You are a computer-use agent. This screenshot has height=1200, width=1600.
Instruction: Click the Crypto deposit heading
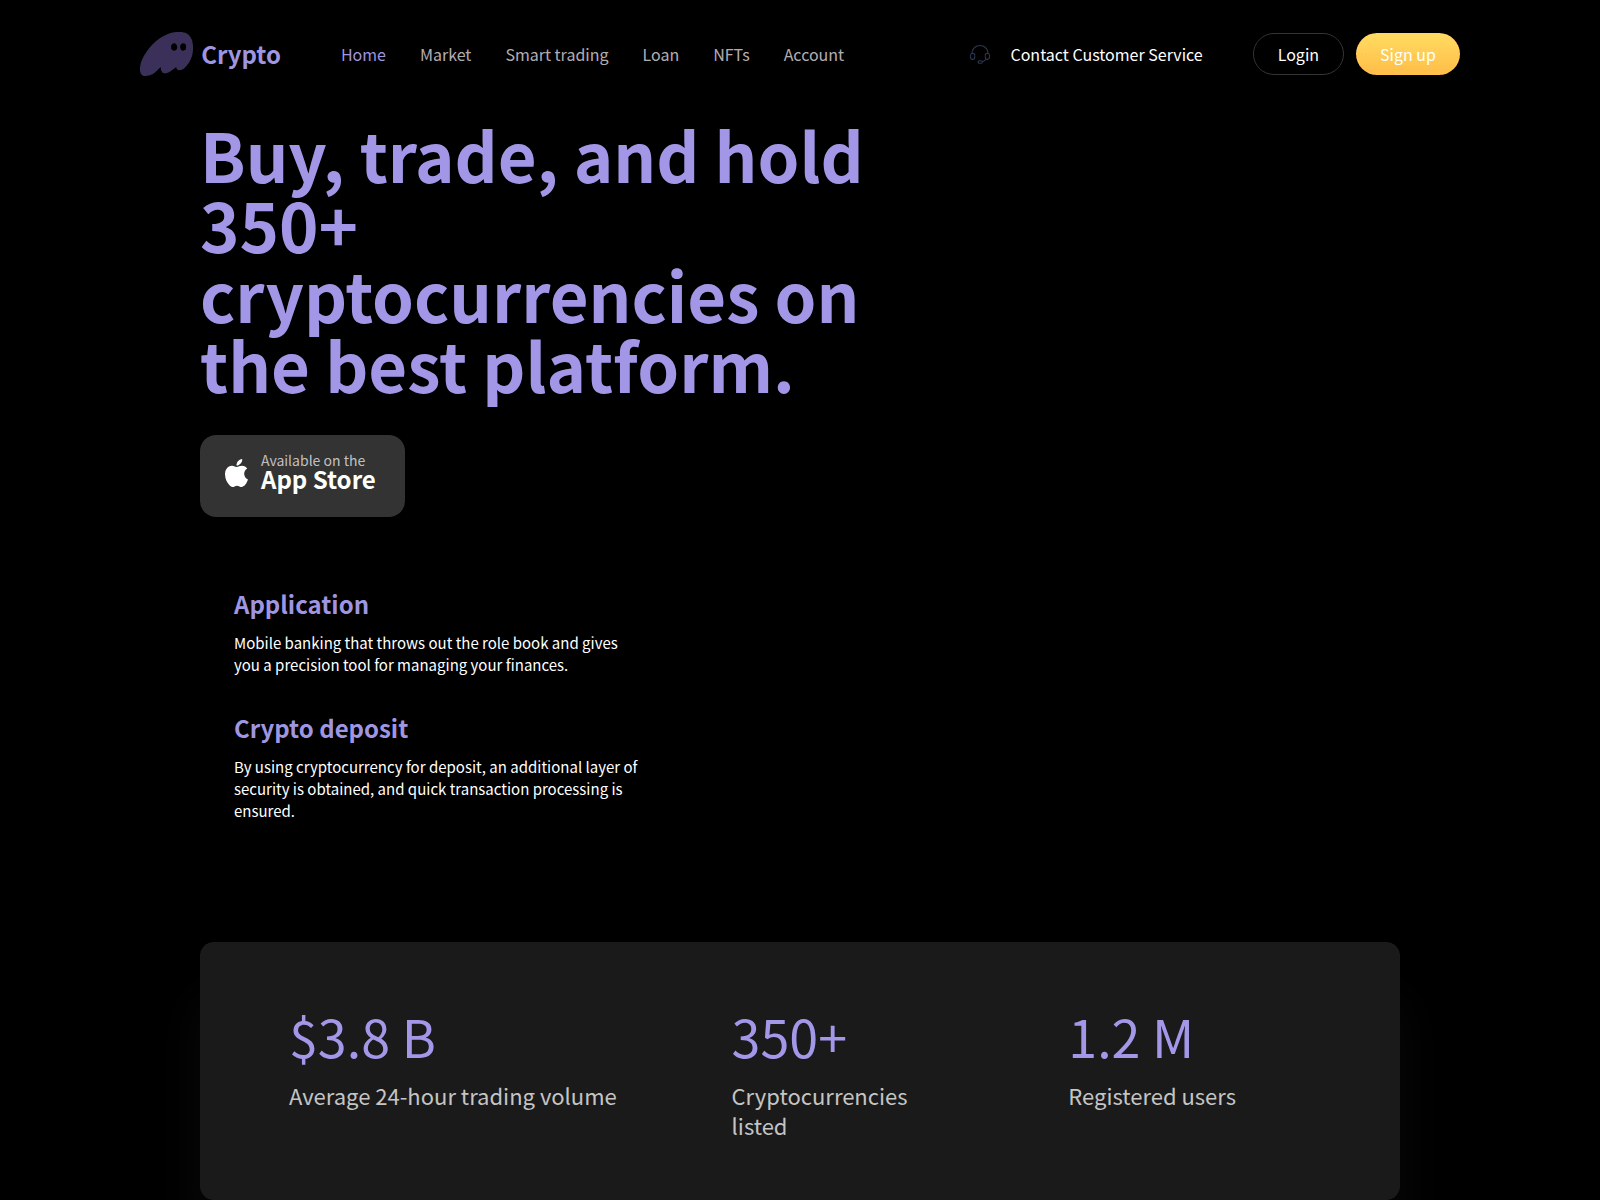click(x=320, y=729)
